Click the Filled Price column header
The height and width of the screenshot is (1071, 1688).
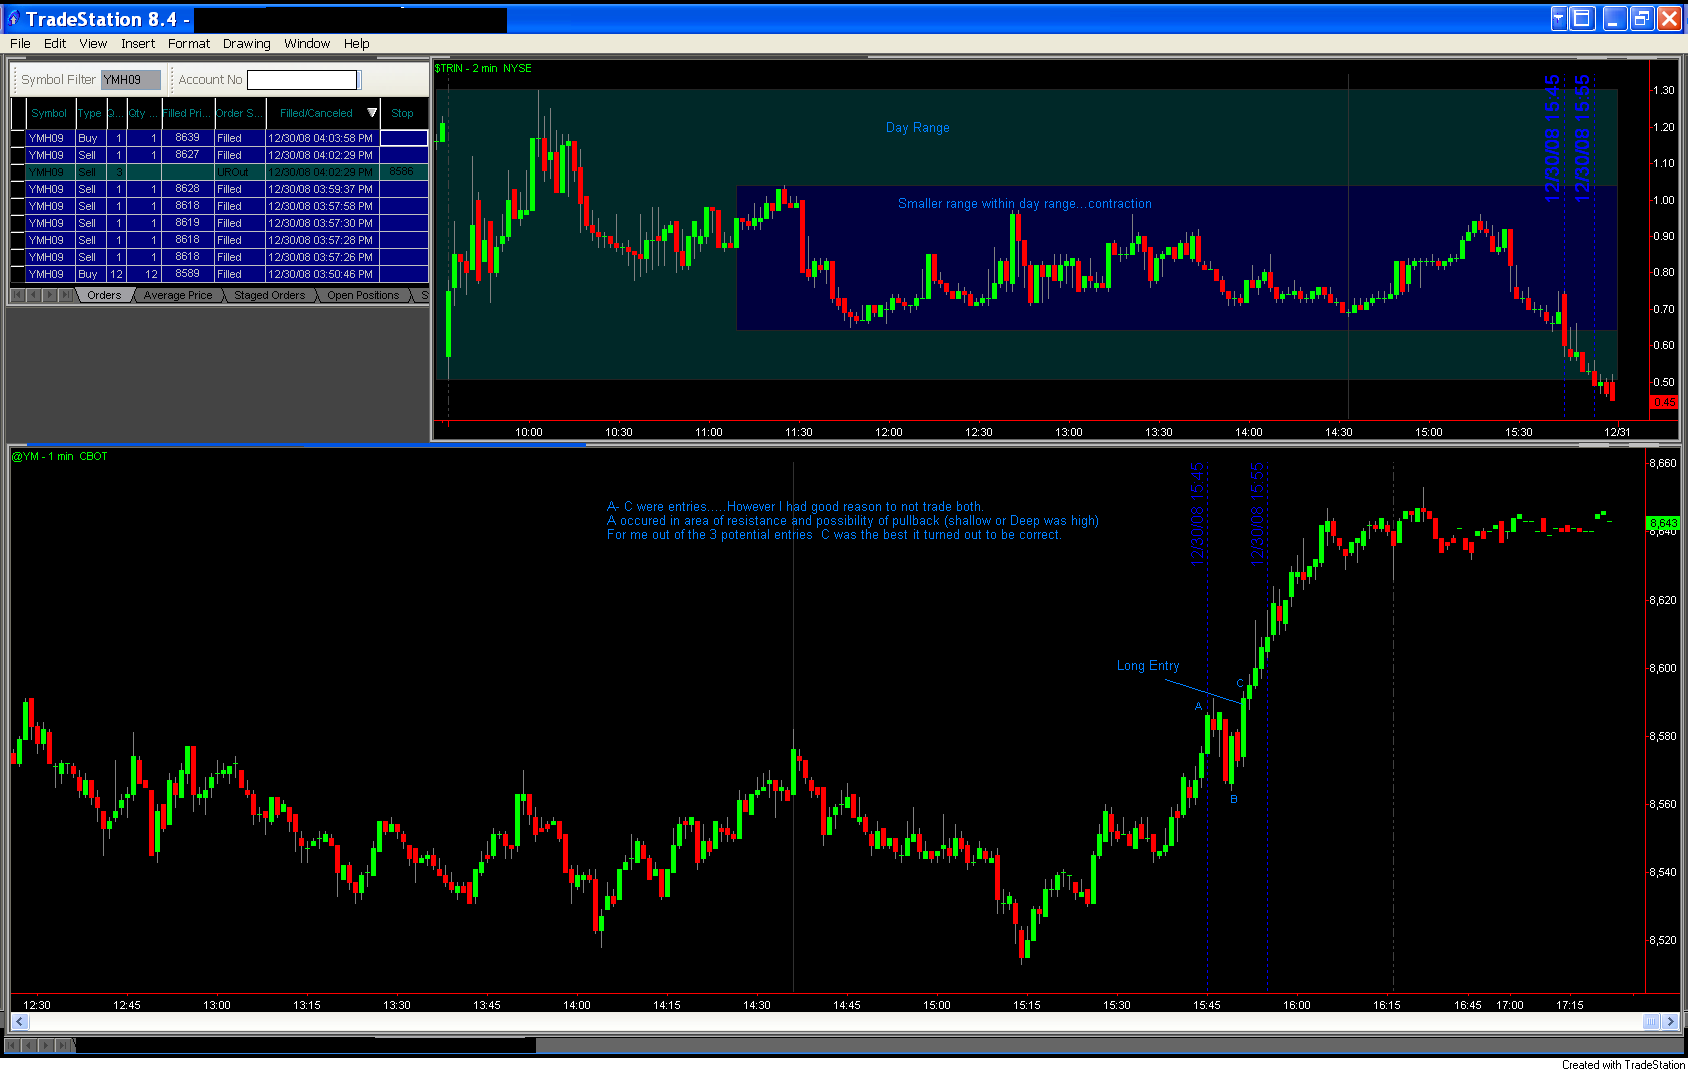187,113
